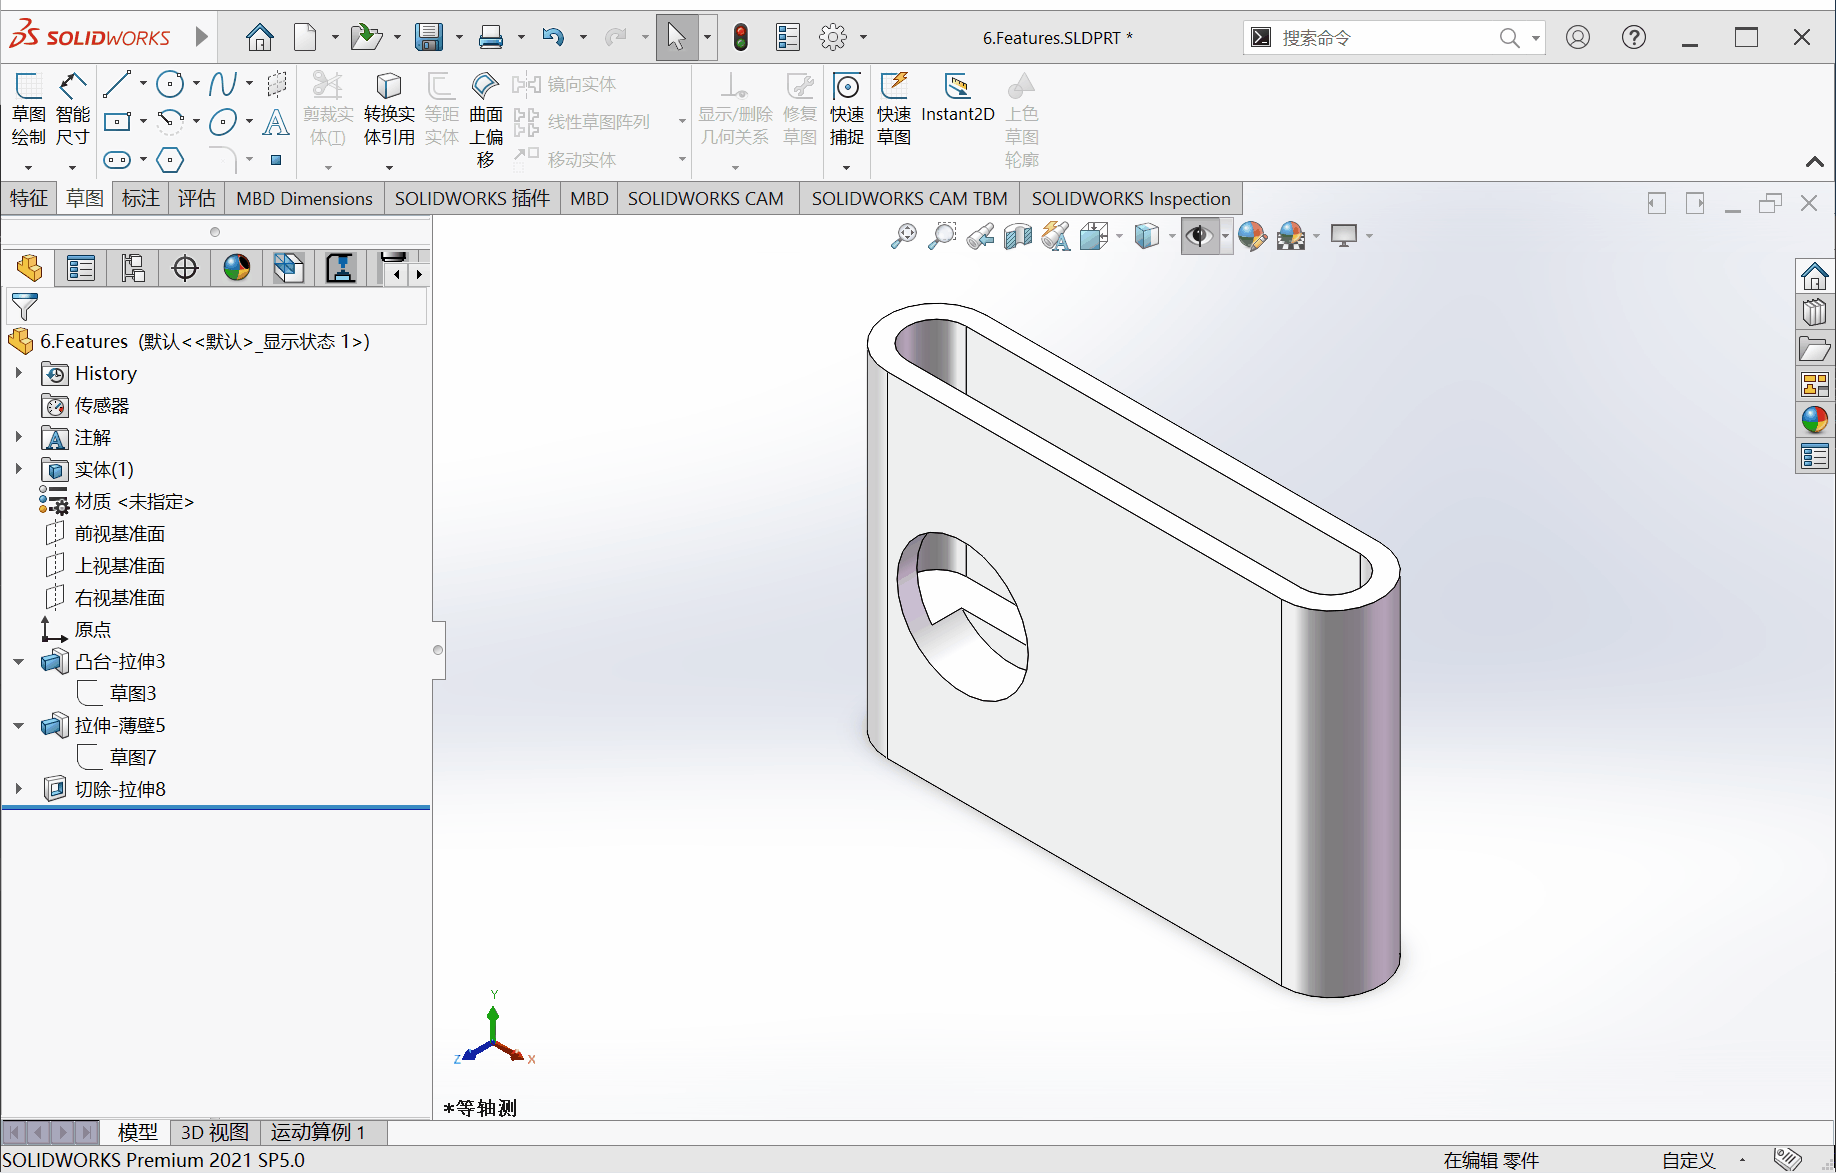
Task: Open the ConfigurationManager tab icon
Action: tap(133, 268)
